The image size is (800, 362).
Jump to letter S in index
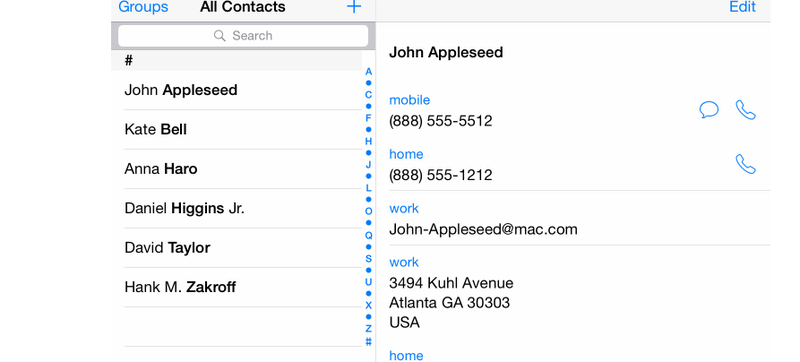click(368, 258)
